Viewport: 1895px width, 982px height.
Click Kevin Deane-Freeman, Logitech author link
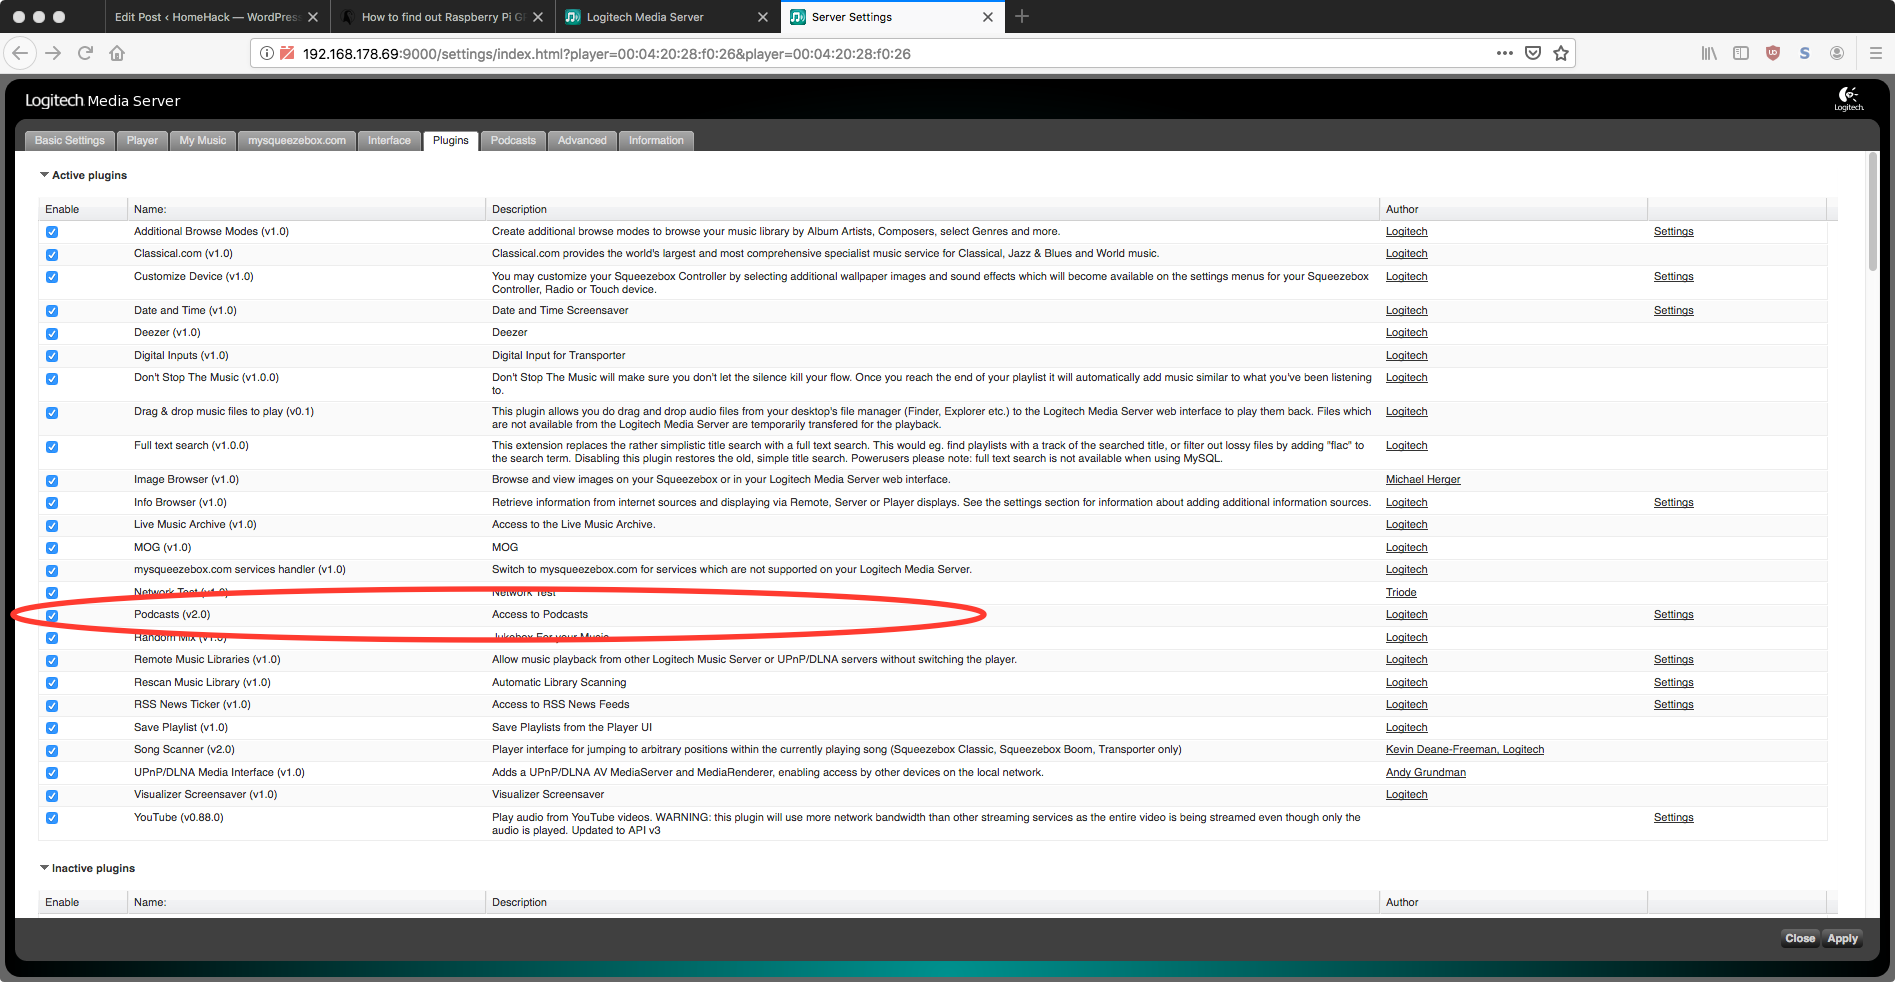click(1465, 750)
